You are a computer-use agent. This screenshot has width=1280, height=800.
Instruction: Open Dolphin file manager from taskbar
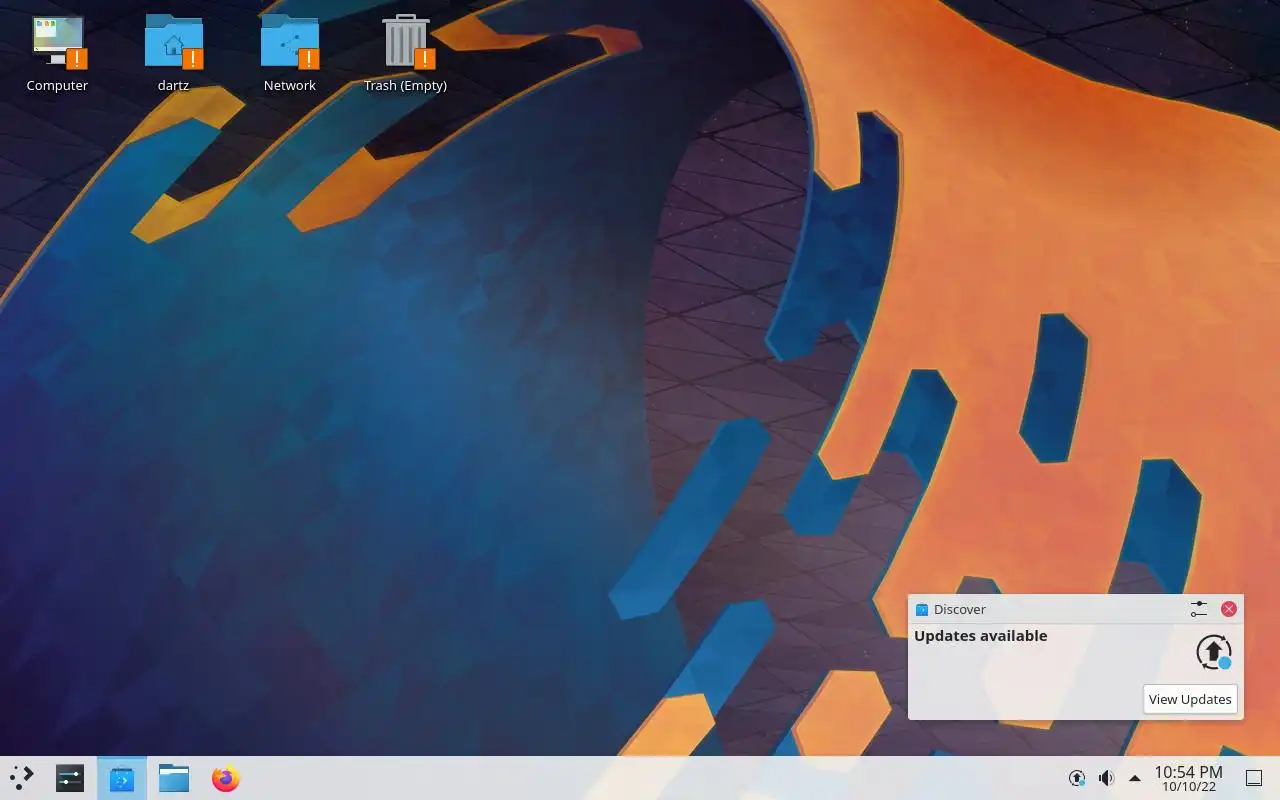(174, 778)
